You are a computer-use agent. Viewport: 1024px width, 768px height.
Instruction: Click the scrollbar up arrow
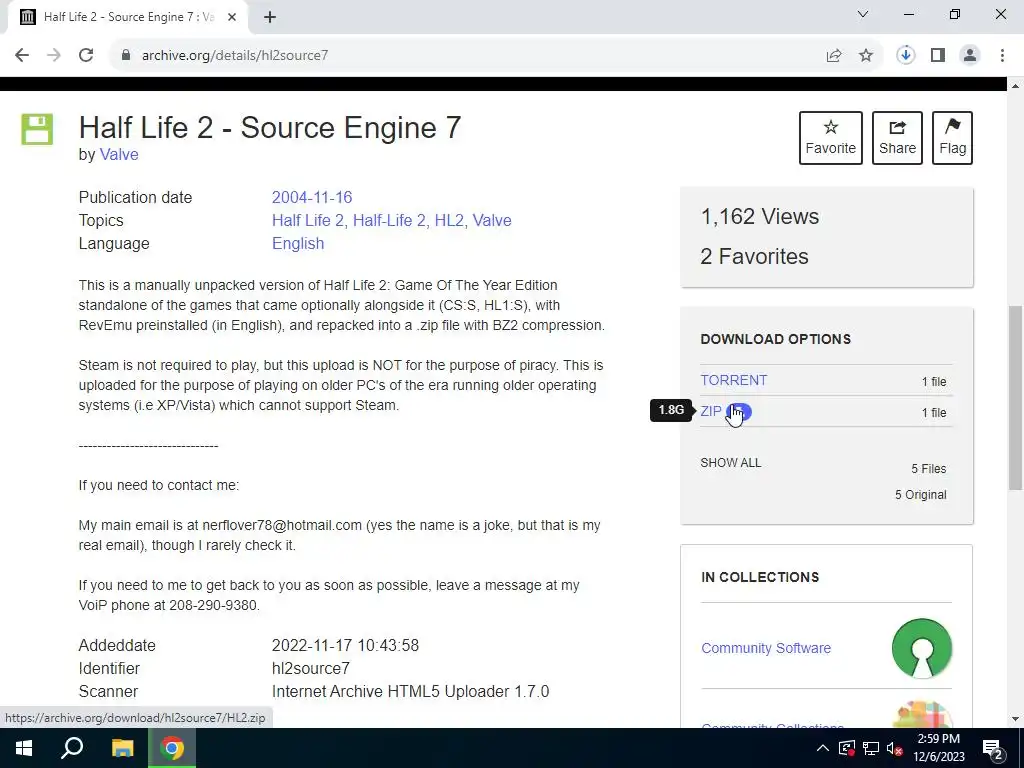click(x=1015, y=86)
